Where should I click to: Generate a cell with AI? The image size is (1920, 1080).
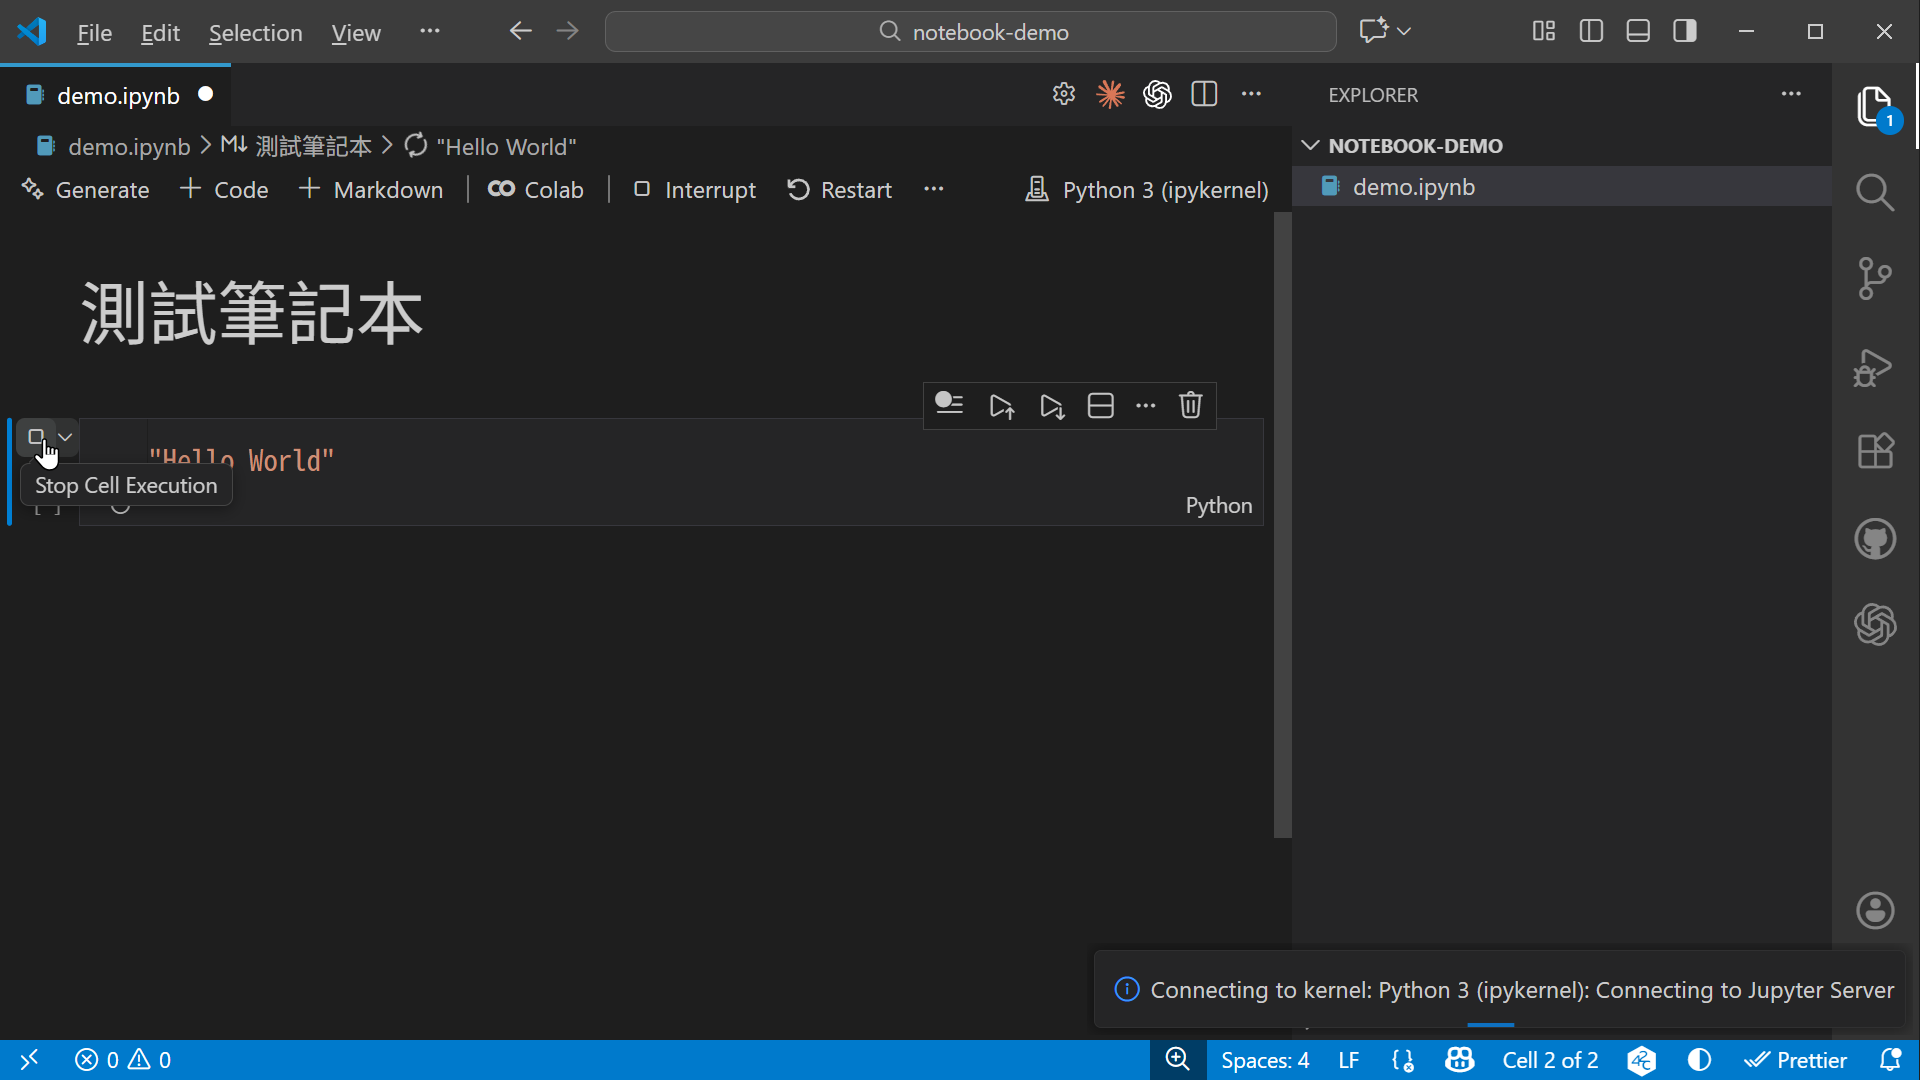86,190
